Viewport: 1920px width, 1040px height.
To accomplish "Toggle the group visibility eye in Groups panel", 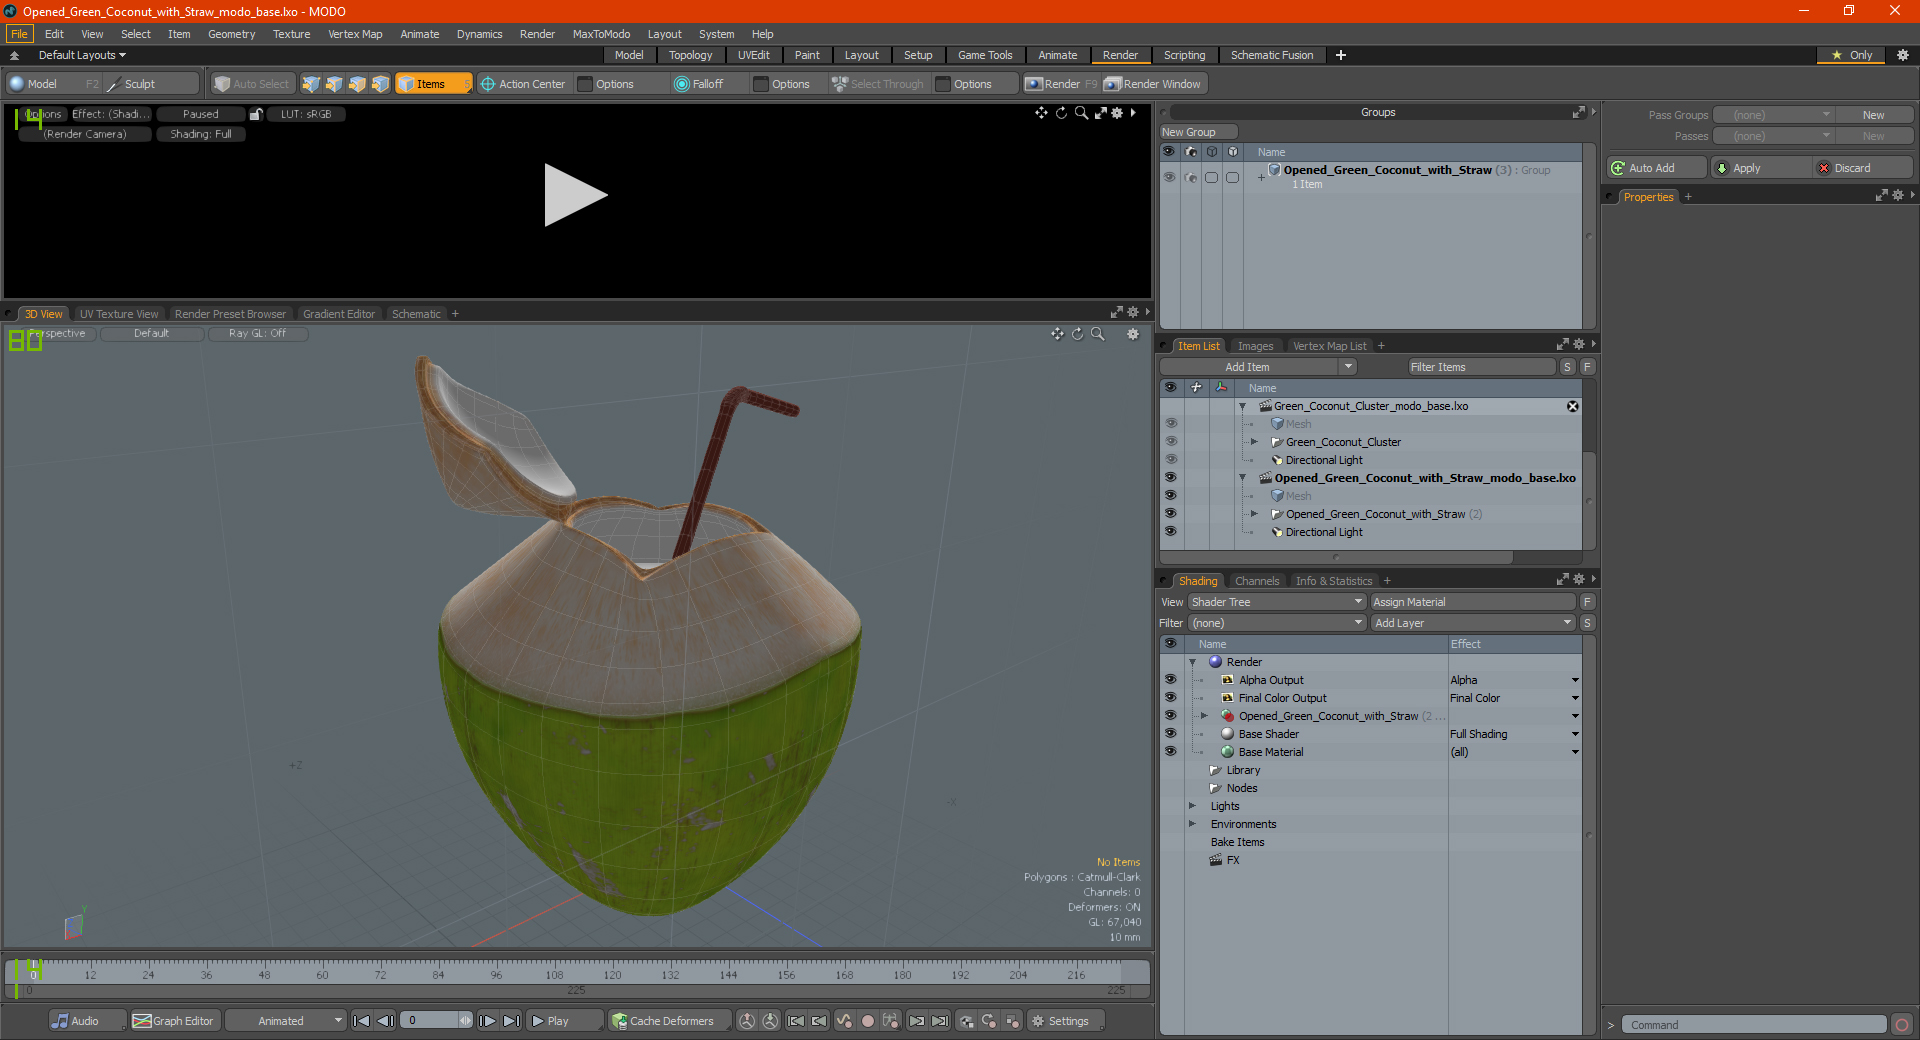I will pos(1169,177).
